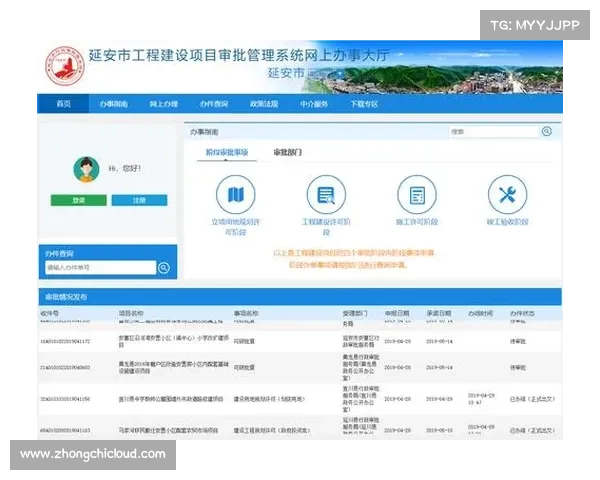Click the orange notice about four approval stages
Image resolution: width=600 pixels, height=480 pixels.
(354, 258)
